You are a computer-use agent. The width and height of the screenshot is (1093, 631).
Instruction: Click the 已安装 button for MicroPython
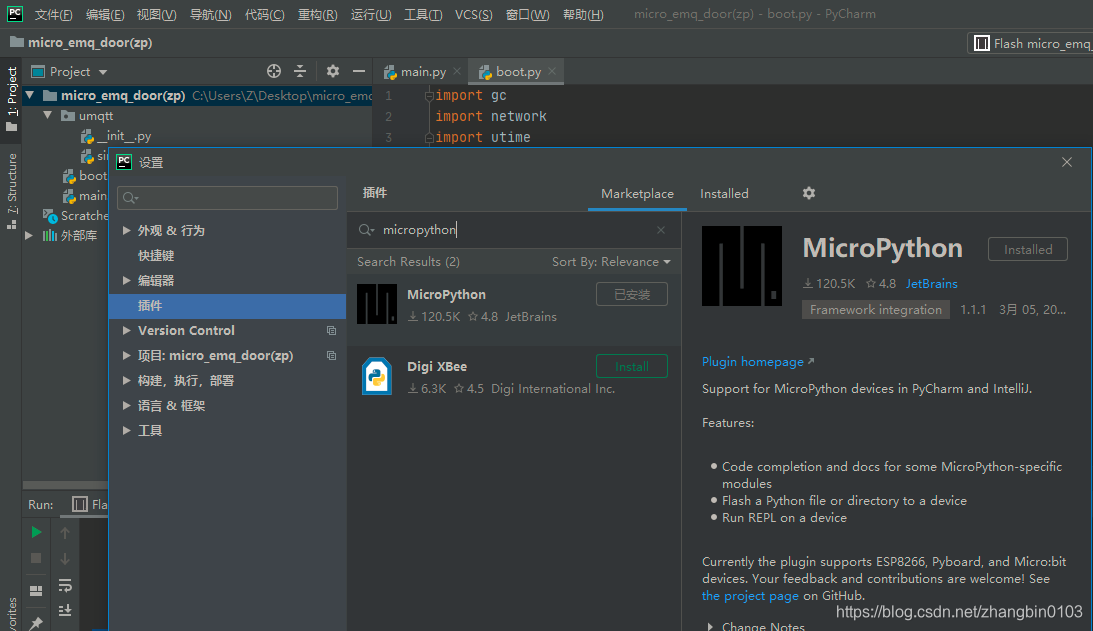click(x=632, y=294)
